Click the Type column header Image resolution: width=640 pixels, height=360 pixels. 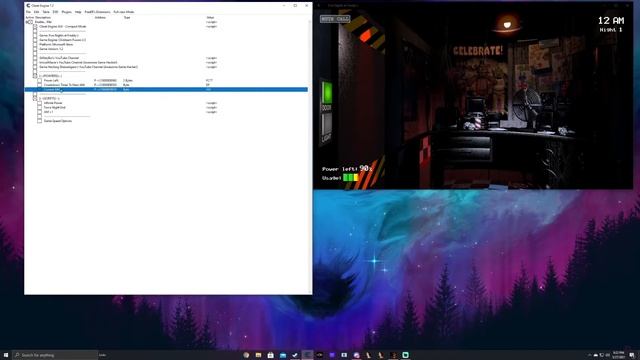coord(127,18)
